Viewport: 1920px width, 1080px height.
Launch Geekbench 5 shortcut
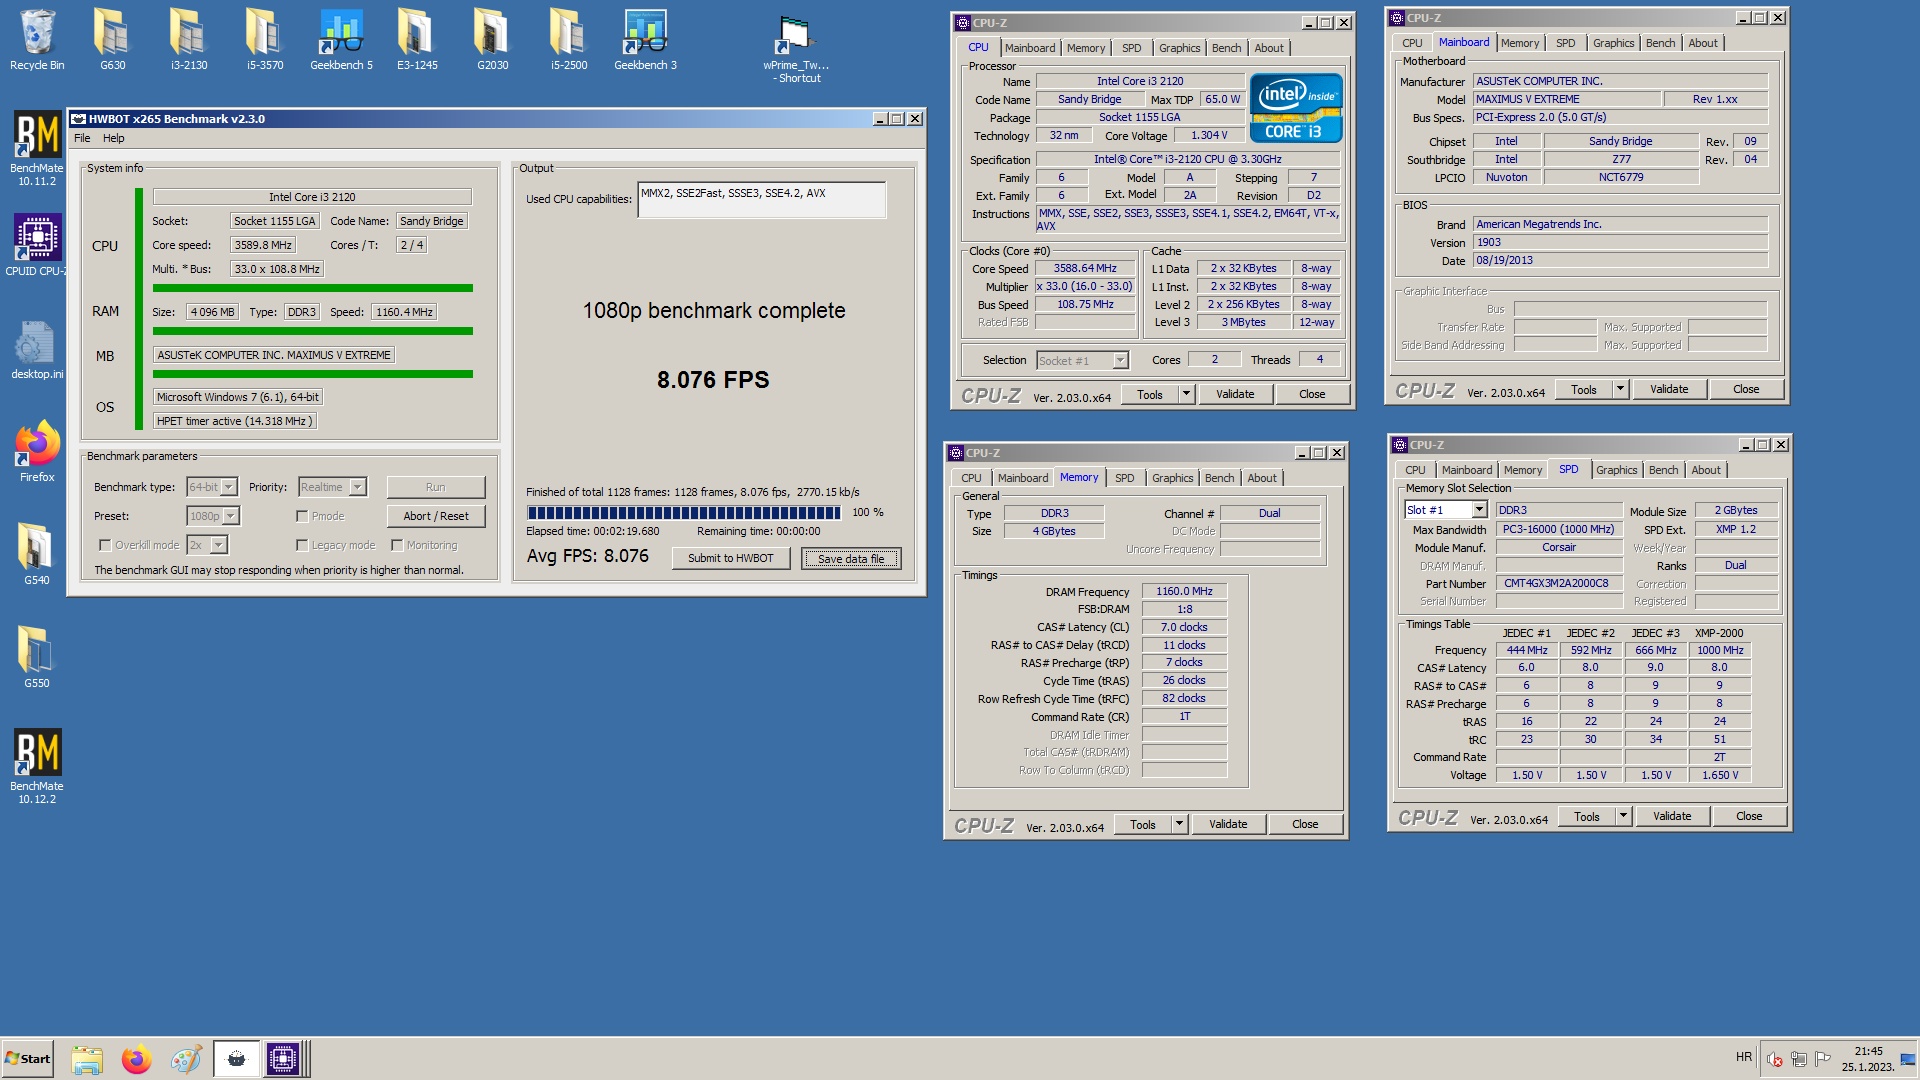click(341, 40)
